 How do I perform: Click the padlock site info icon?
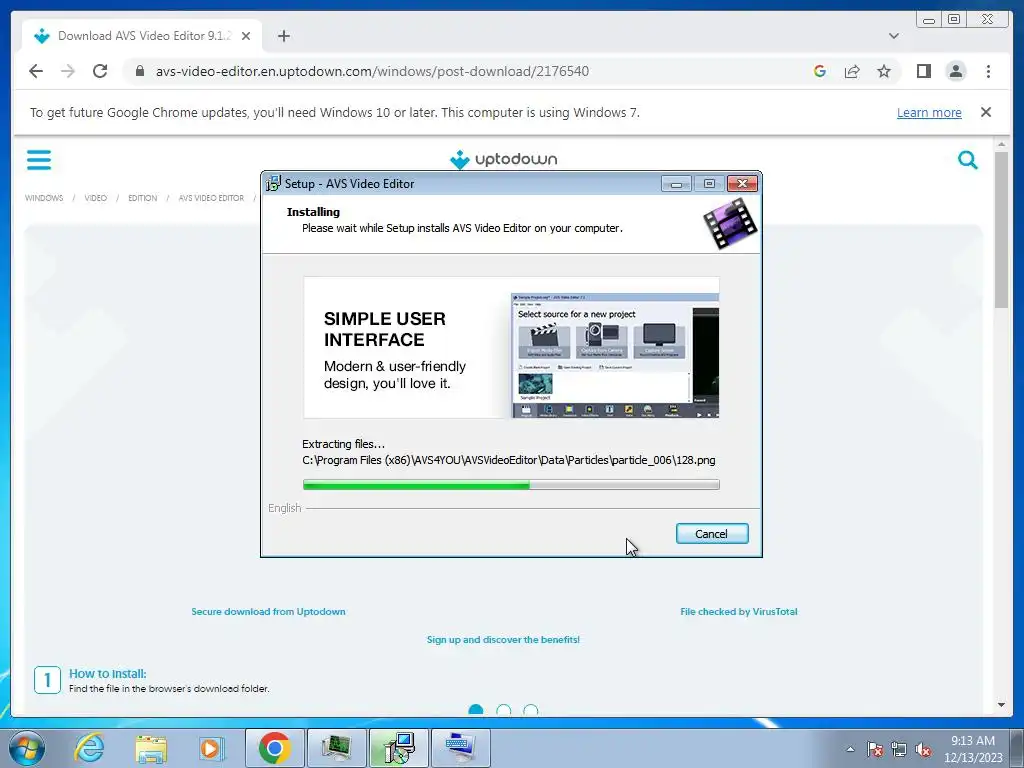[139, 71]
